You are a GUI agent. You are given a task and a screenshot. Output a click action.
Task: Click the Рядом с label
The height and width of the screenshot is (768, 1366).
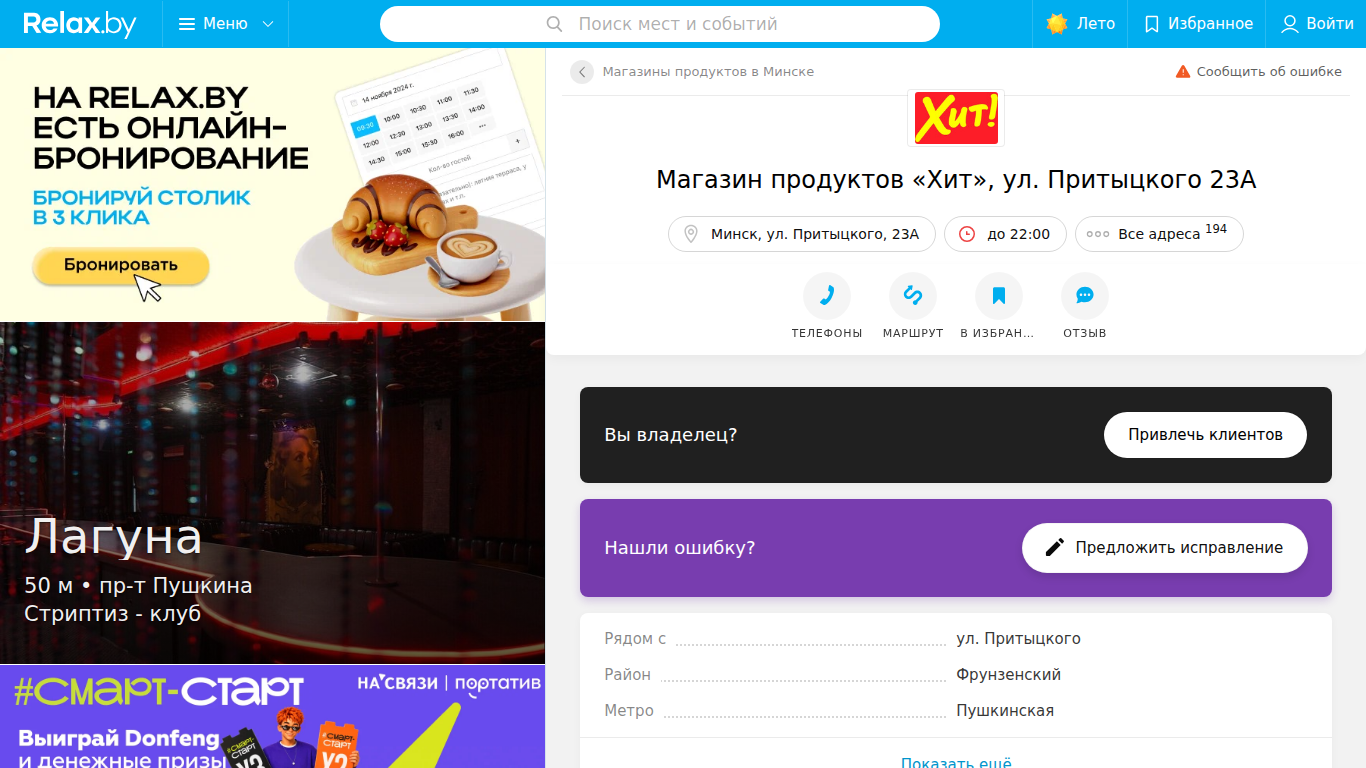click(x=635, y=639)
